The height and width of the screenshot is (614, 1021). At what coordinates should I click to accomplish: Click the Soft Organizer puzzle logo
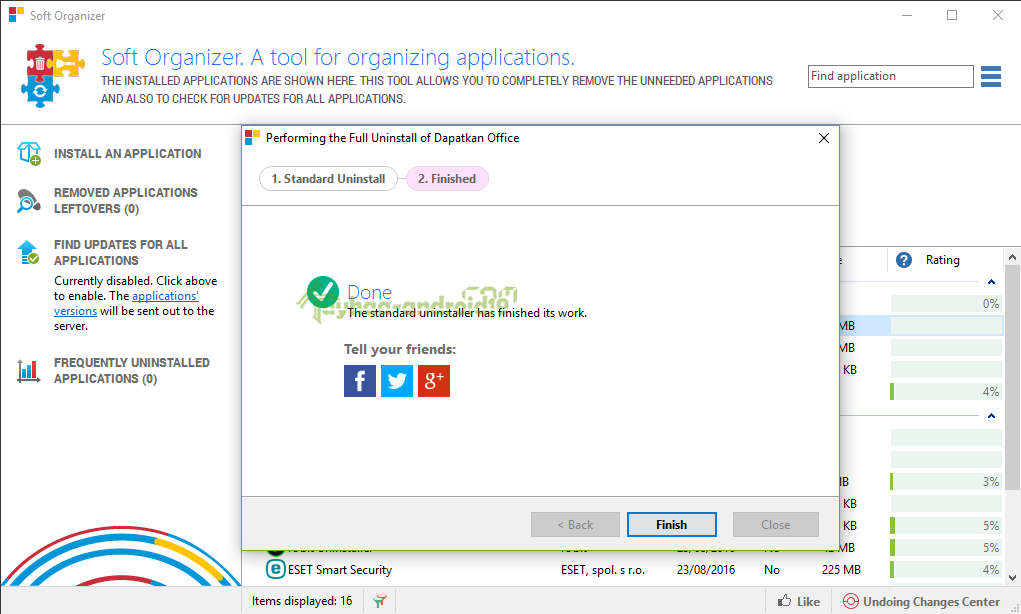pos(53,76)
